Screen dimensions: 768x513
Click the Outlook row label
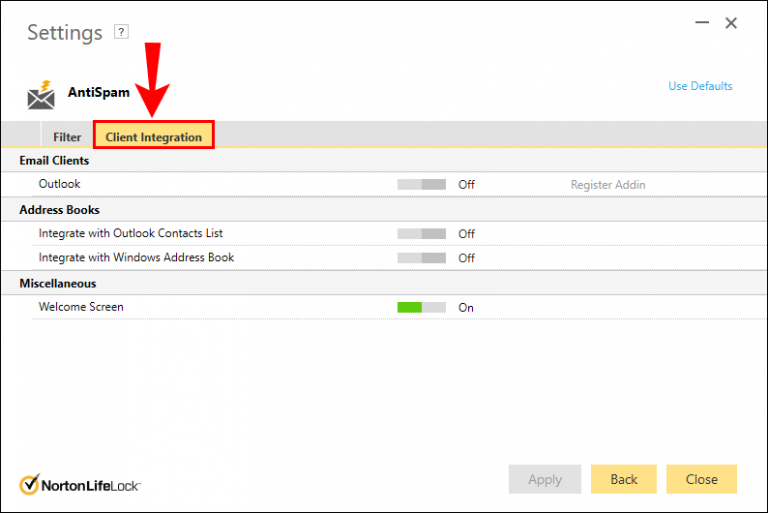tap(59, 184)
